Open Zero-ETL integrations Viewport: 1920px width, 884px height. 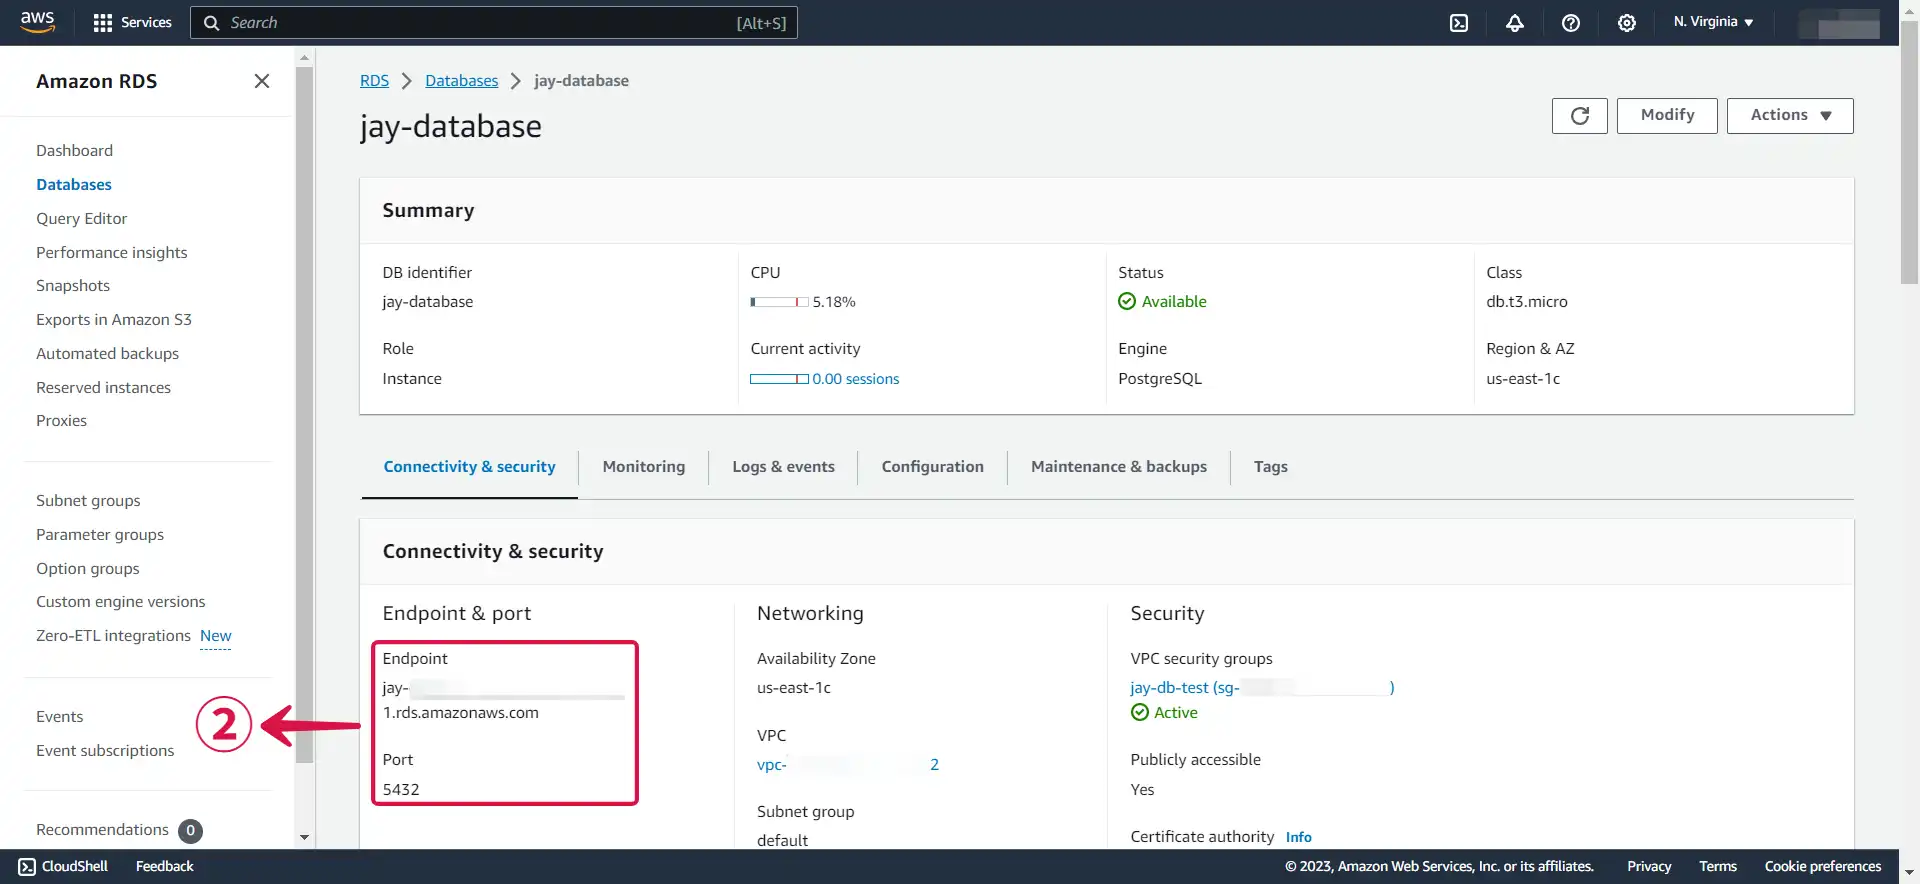(113, 636)
